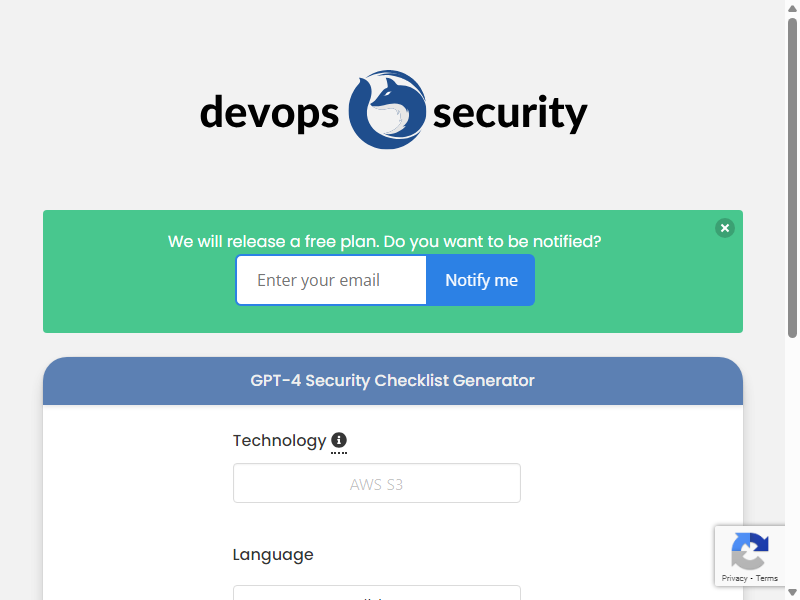Click the reCAPTCHA badge icon
Viewport: 800px width, 600px height.
point(749,551)
